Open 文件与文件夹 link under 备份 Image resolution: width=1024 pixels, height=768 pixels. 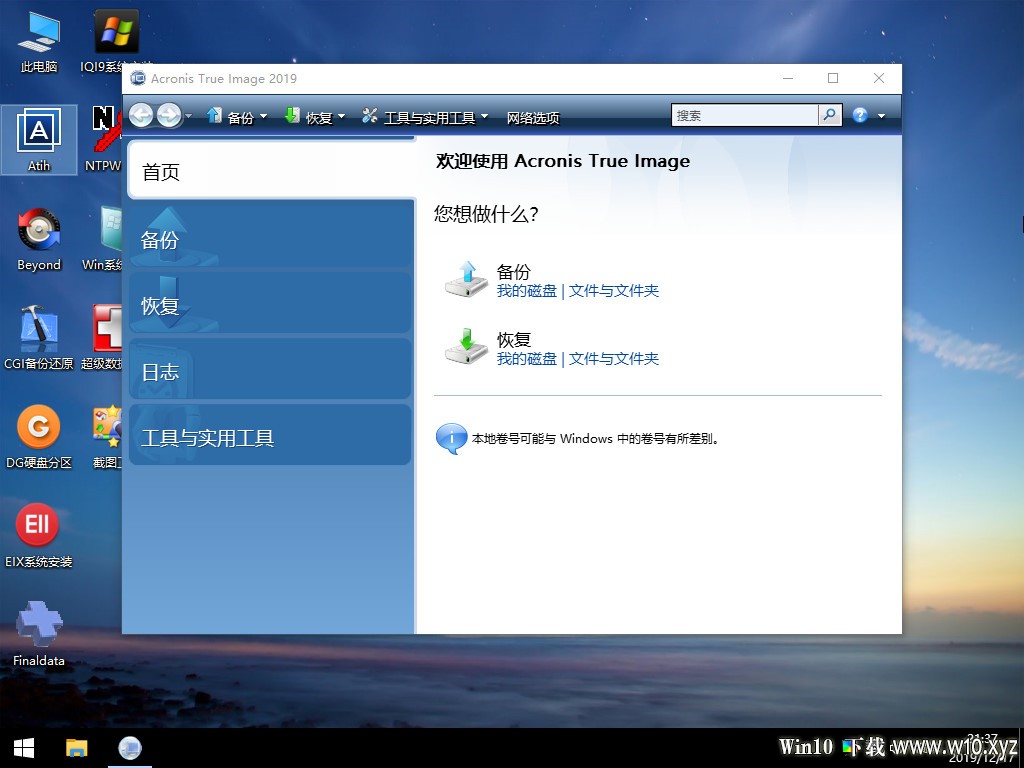tap(613, 291)
